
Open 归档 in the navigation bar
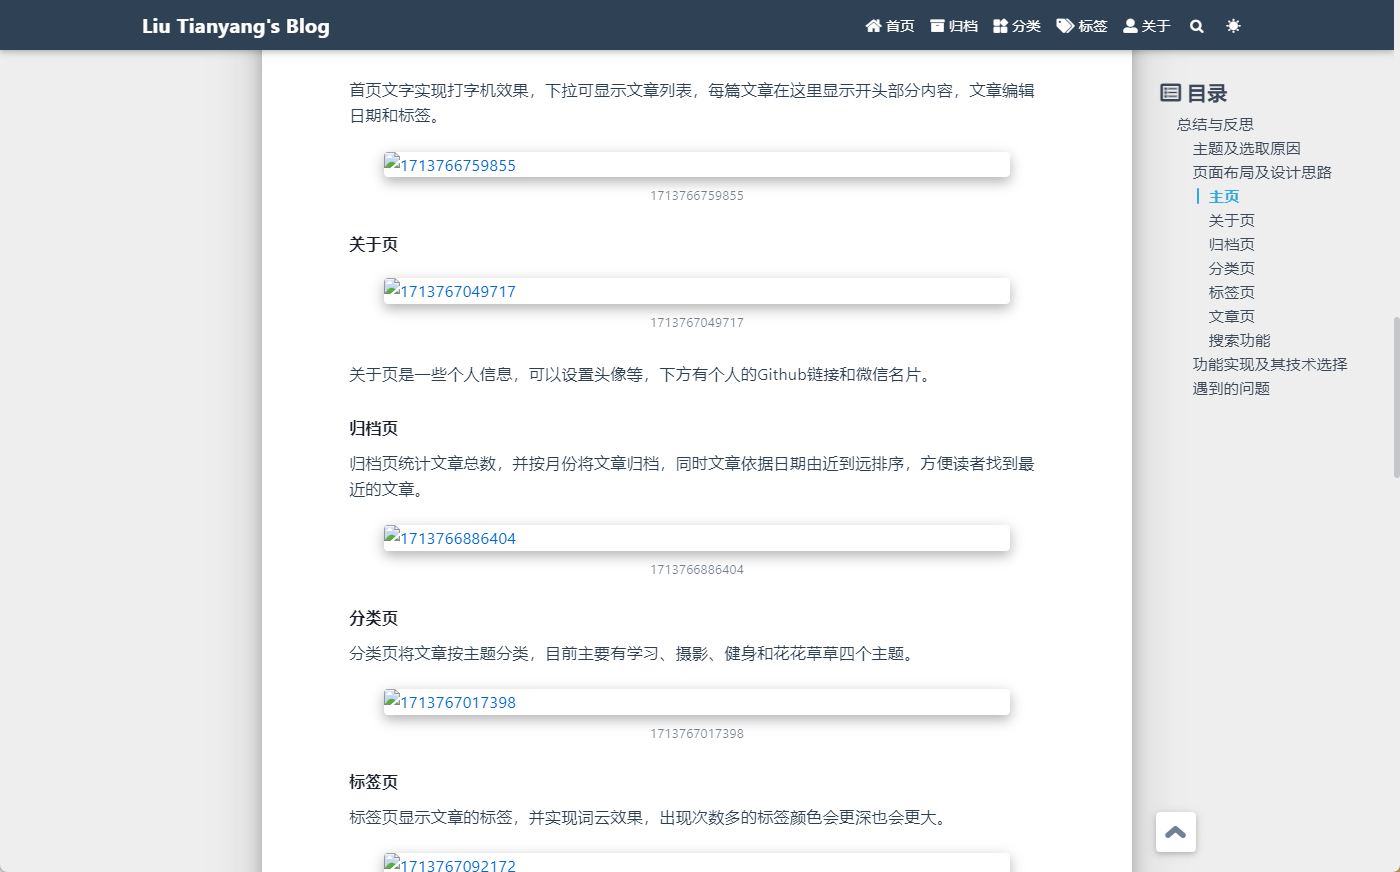[954, 26]
